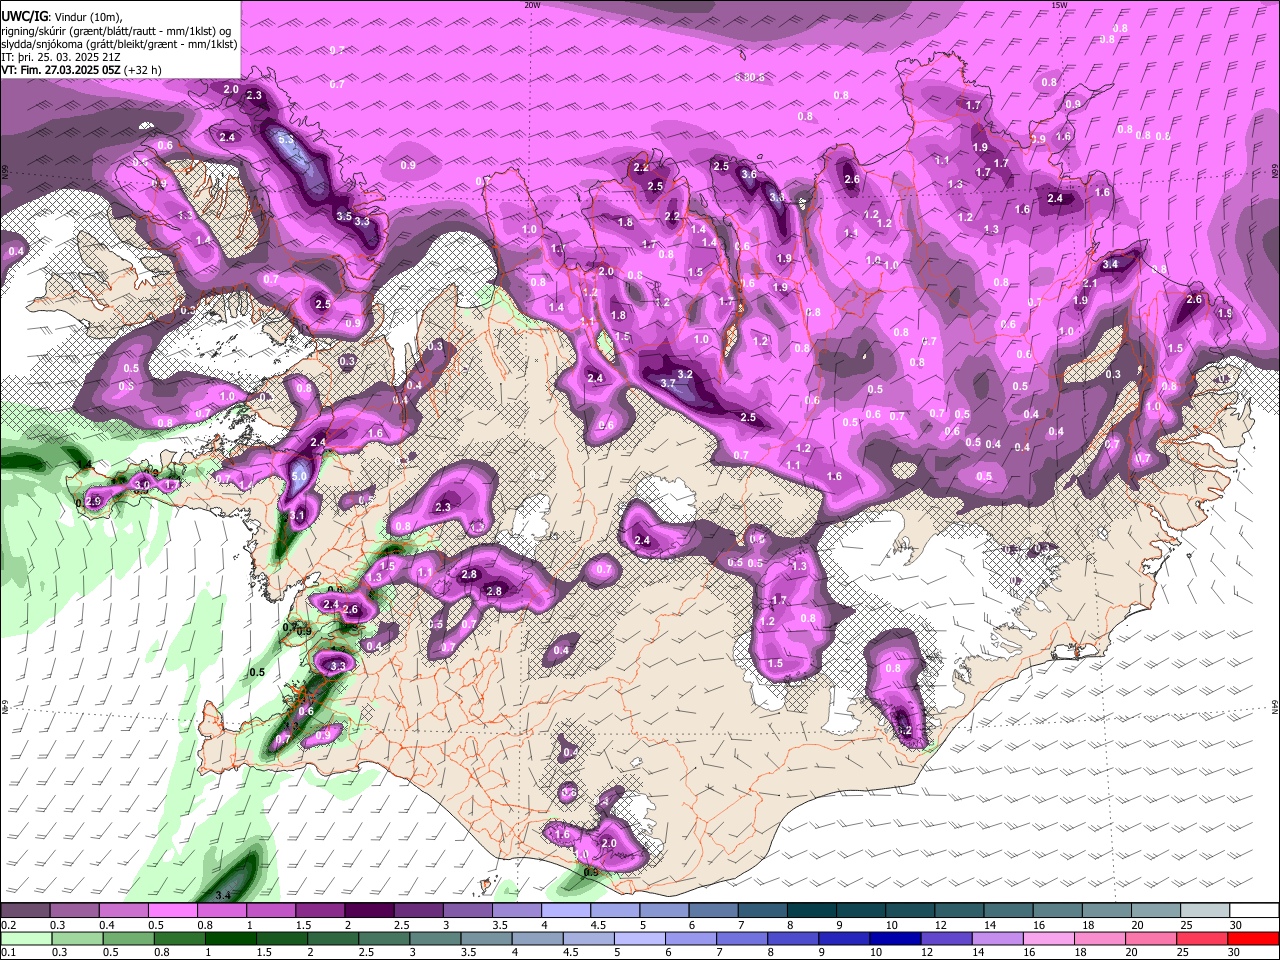Pick the light green 0.1–0.3 bottom-row swatch

[x=25, y=938]
